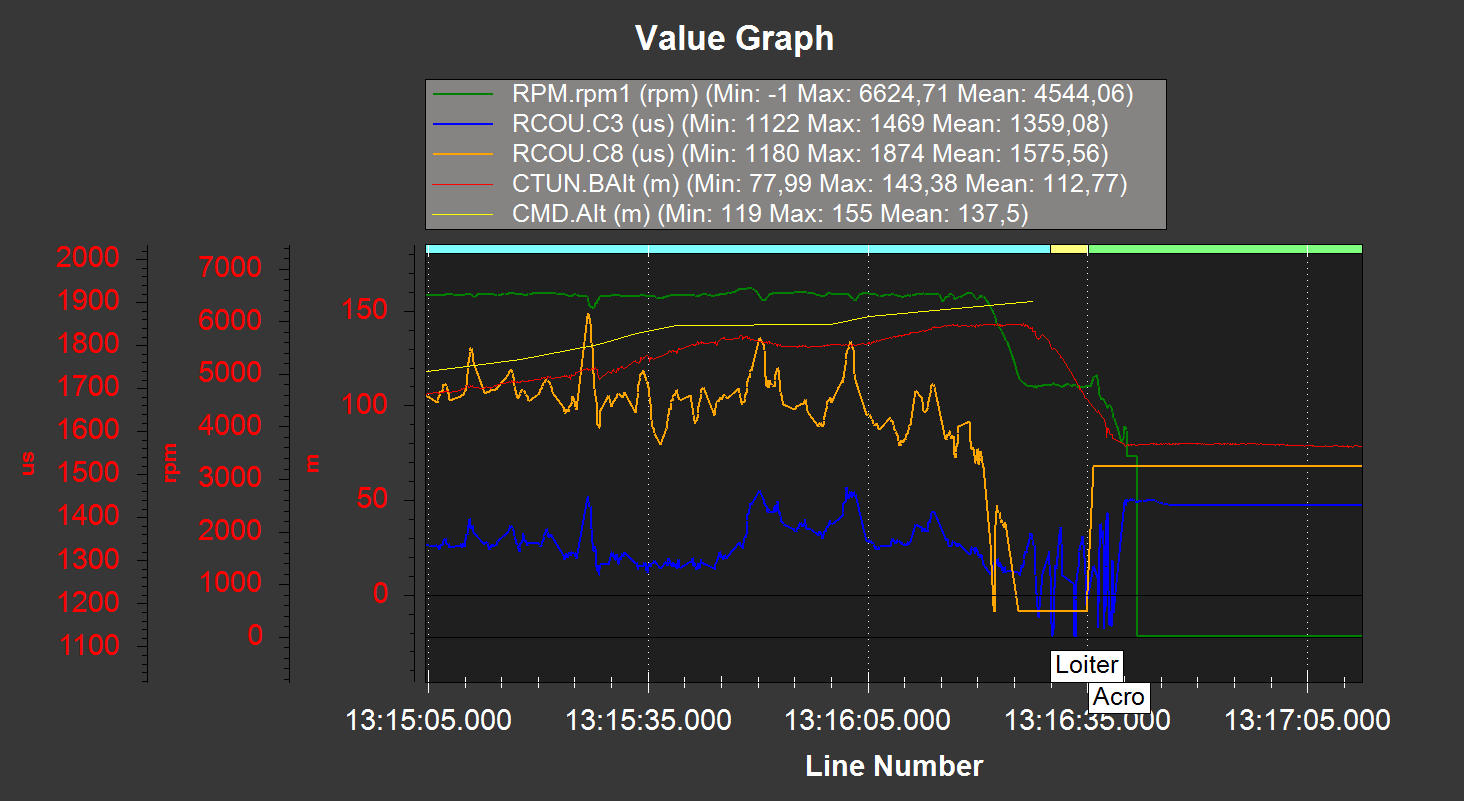This screenshot has width=1464, height=801.
Task: Click the blue RCOU.C3 legend line sample
Action: point(464,124)
